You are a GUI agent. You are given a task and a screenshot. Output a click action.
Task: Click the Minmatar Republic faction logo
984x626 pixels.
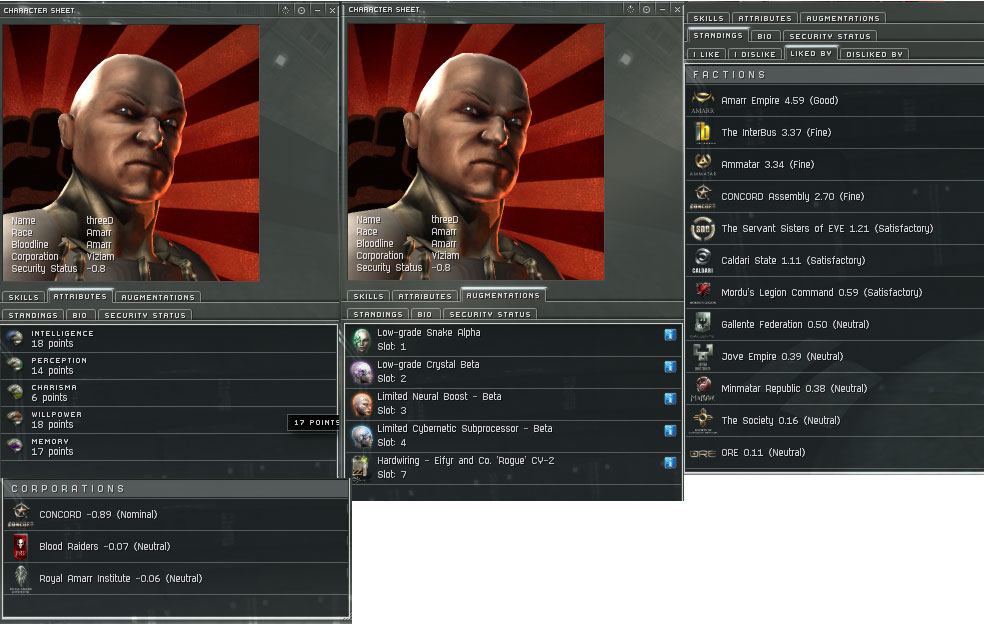[x=702, y=389]
